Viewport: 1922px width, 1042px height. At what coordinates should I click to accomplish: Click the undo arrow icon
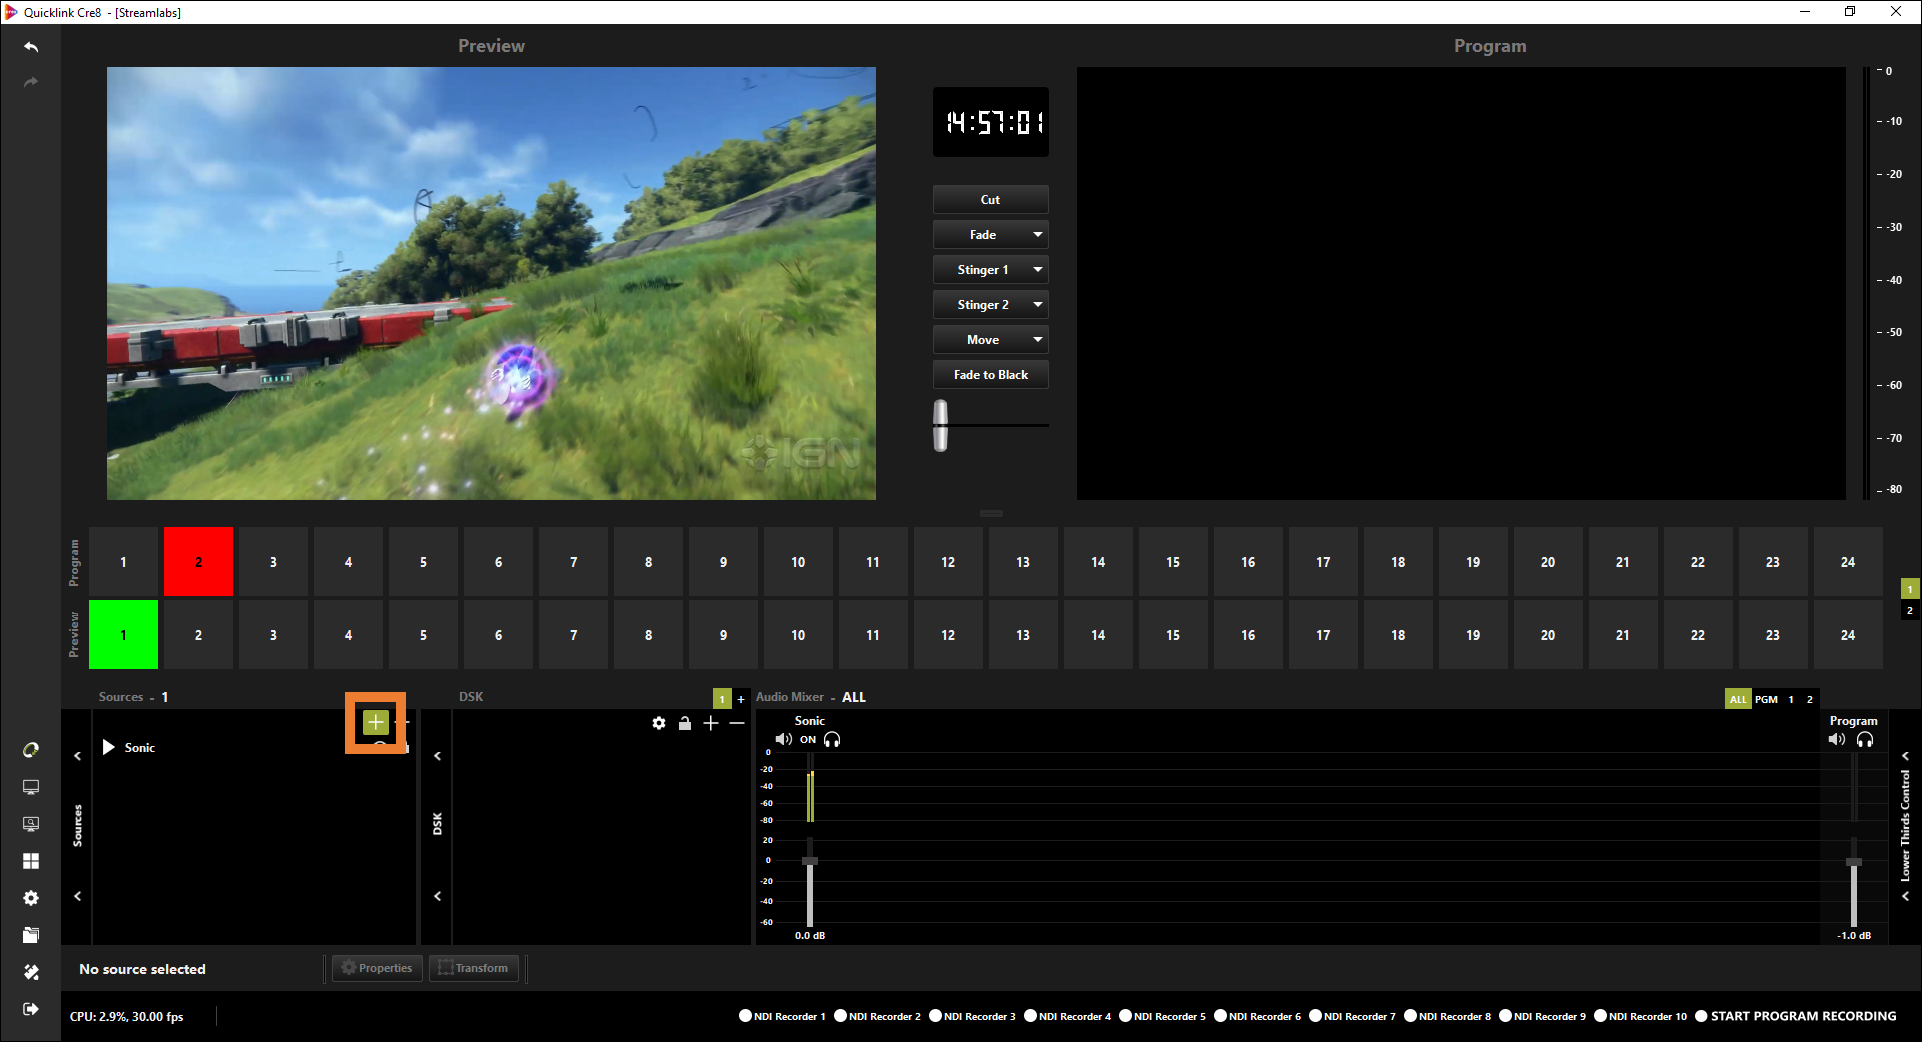click(x=31, y=47)
